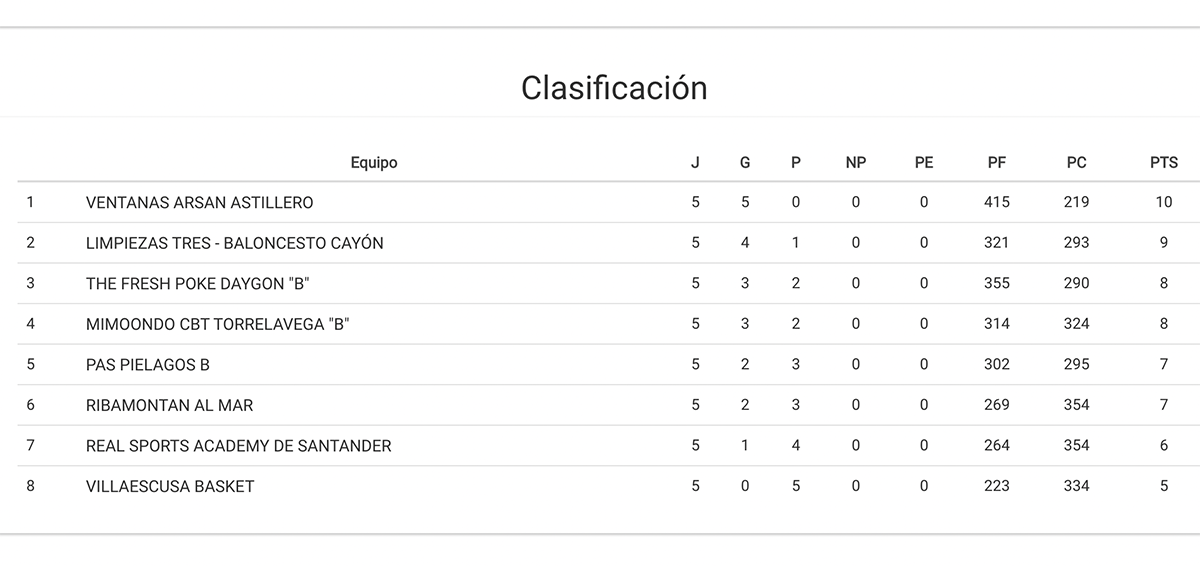Screen dimensions: 1200x566
Task: Select the J column header
Action: (695, 162)
